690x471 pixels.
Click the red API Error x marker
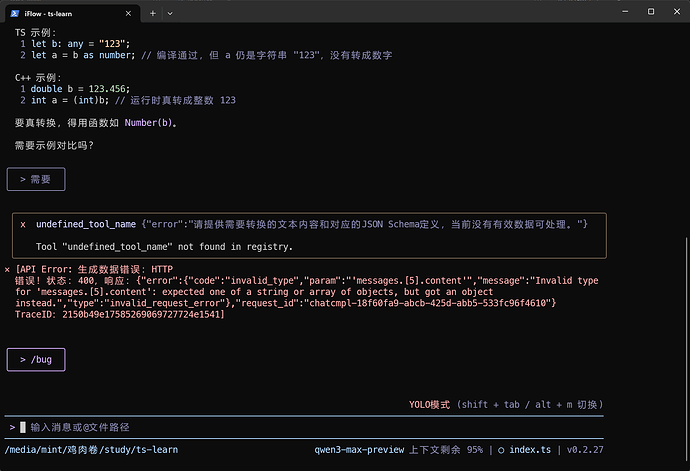[x=7, y=270]
